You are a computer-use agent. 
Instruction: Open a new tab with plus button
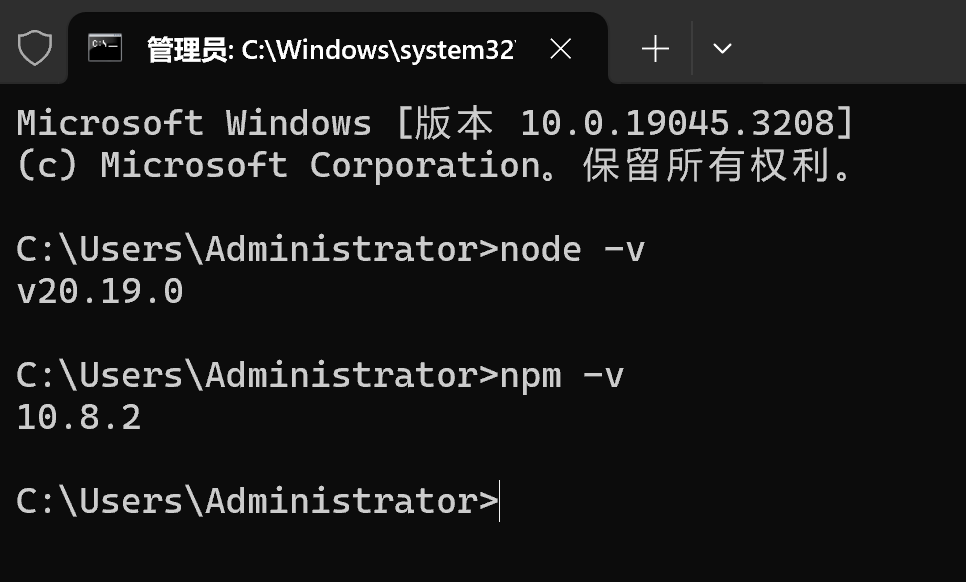click(x=655, y=49)
